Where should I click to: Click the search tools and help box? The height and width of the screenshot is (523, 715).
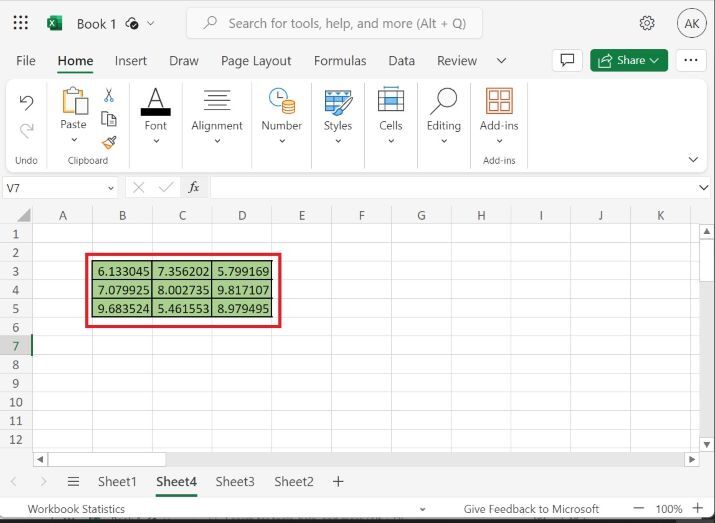334,23
